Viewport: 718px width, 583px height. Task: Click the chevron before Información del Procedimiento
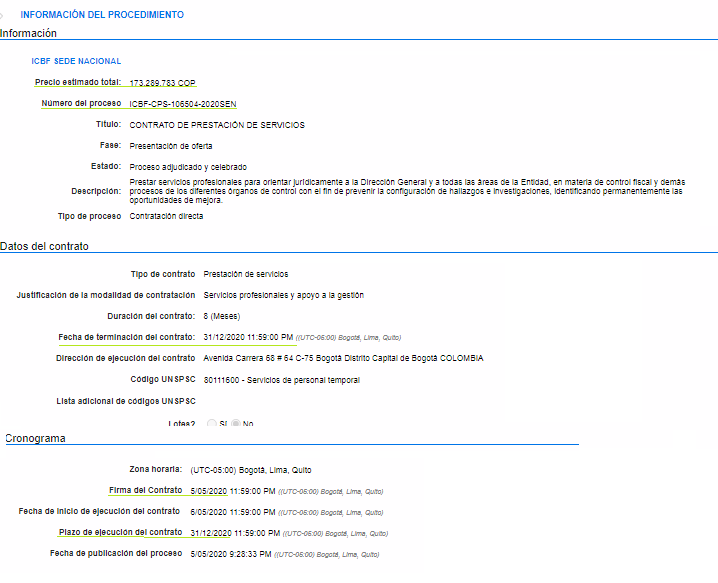pos(2,16)
